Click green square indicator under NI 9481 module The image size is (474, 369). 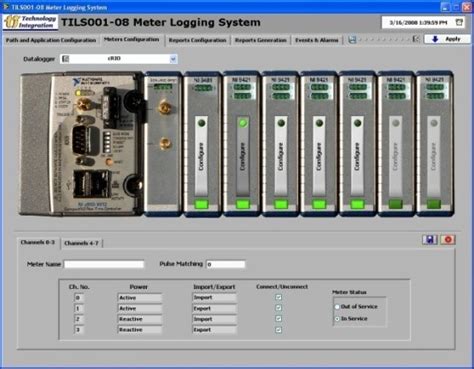[x=201, y=204]
